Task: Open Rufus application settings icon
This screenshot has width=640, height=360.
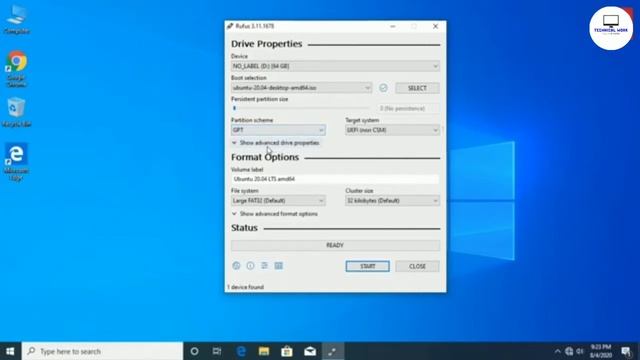Action: pos(264,266)
